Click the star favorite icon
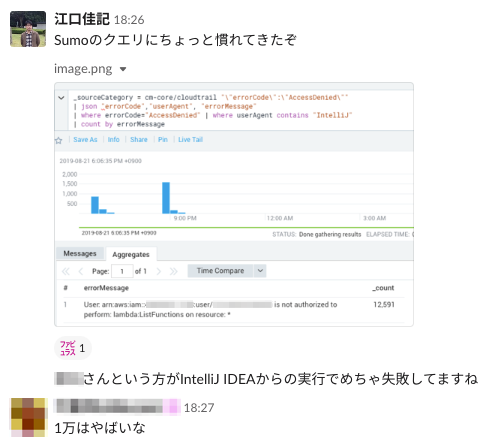The width and height of the screenshot is (488, 441). tap(59, 140)
